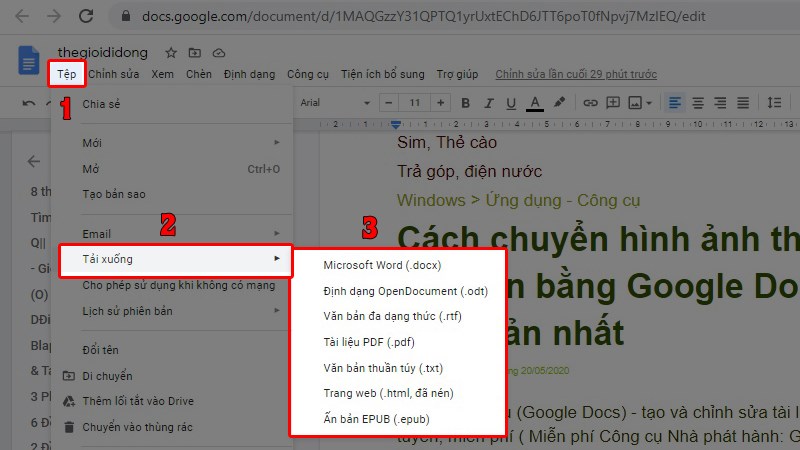Add a comment from the toolbar
Image resolution: width=800 pixels, height=450 pixels.
(x=613, y=103)
